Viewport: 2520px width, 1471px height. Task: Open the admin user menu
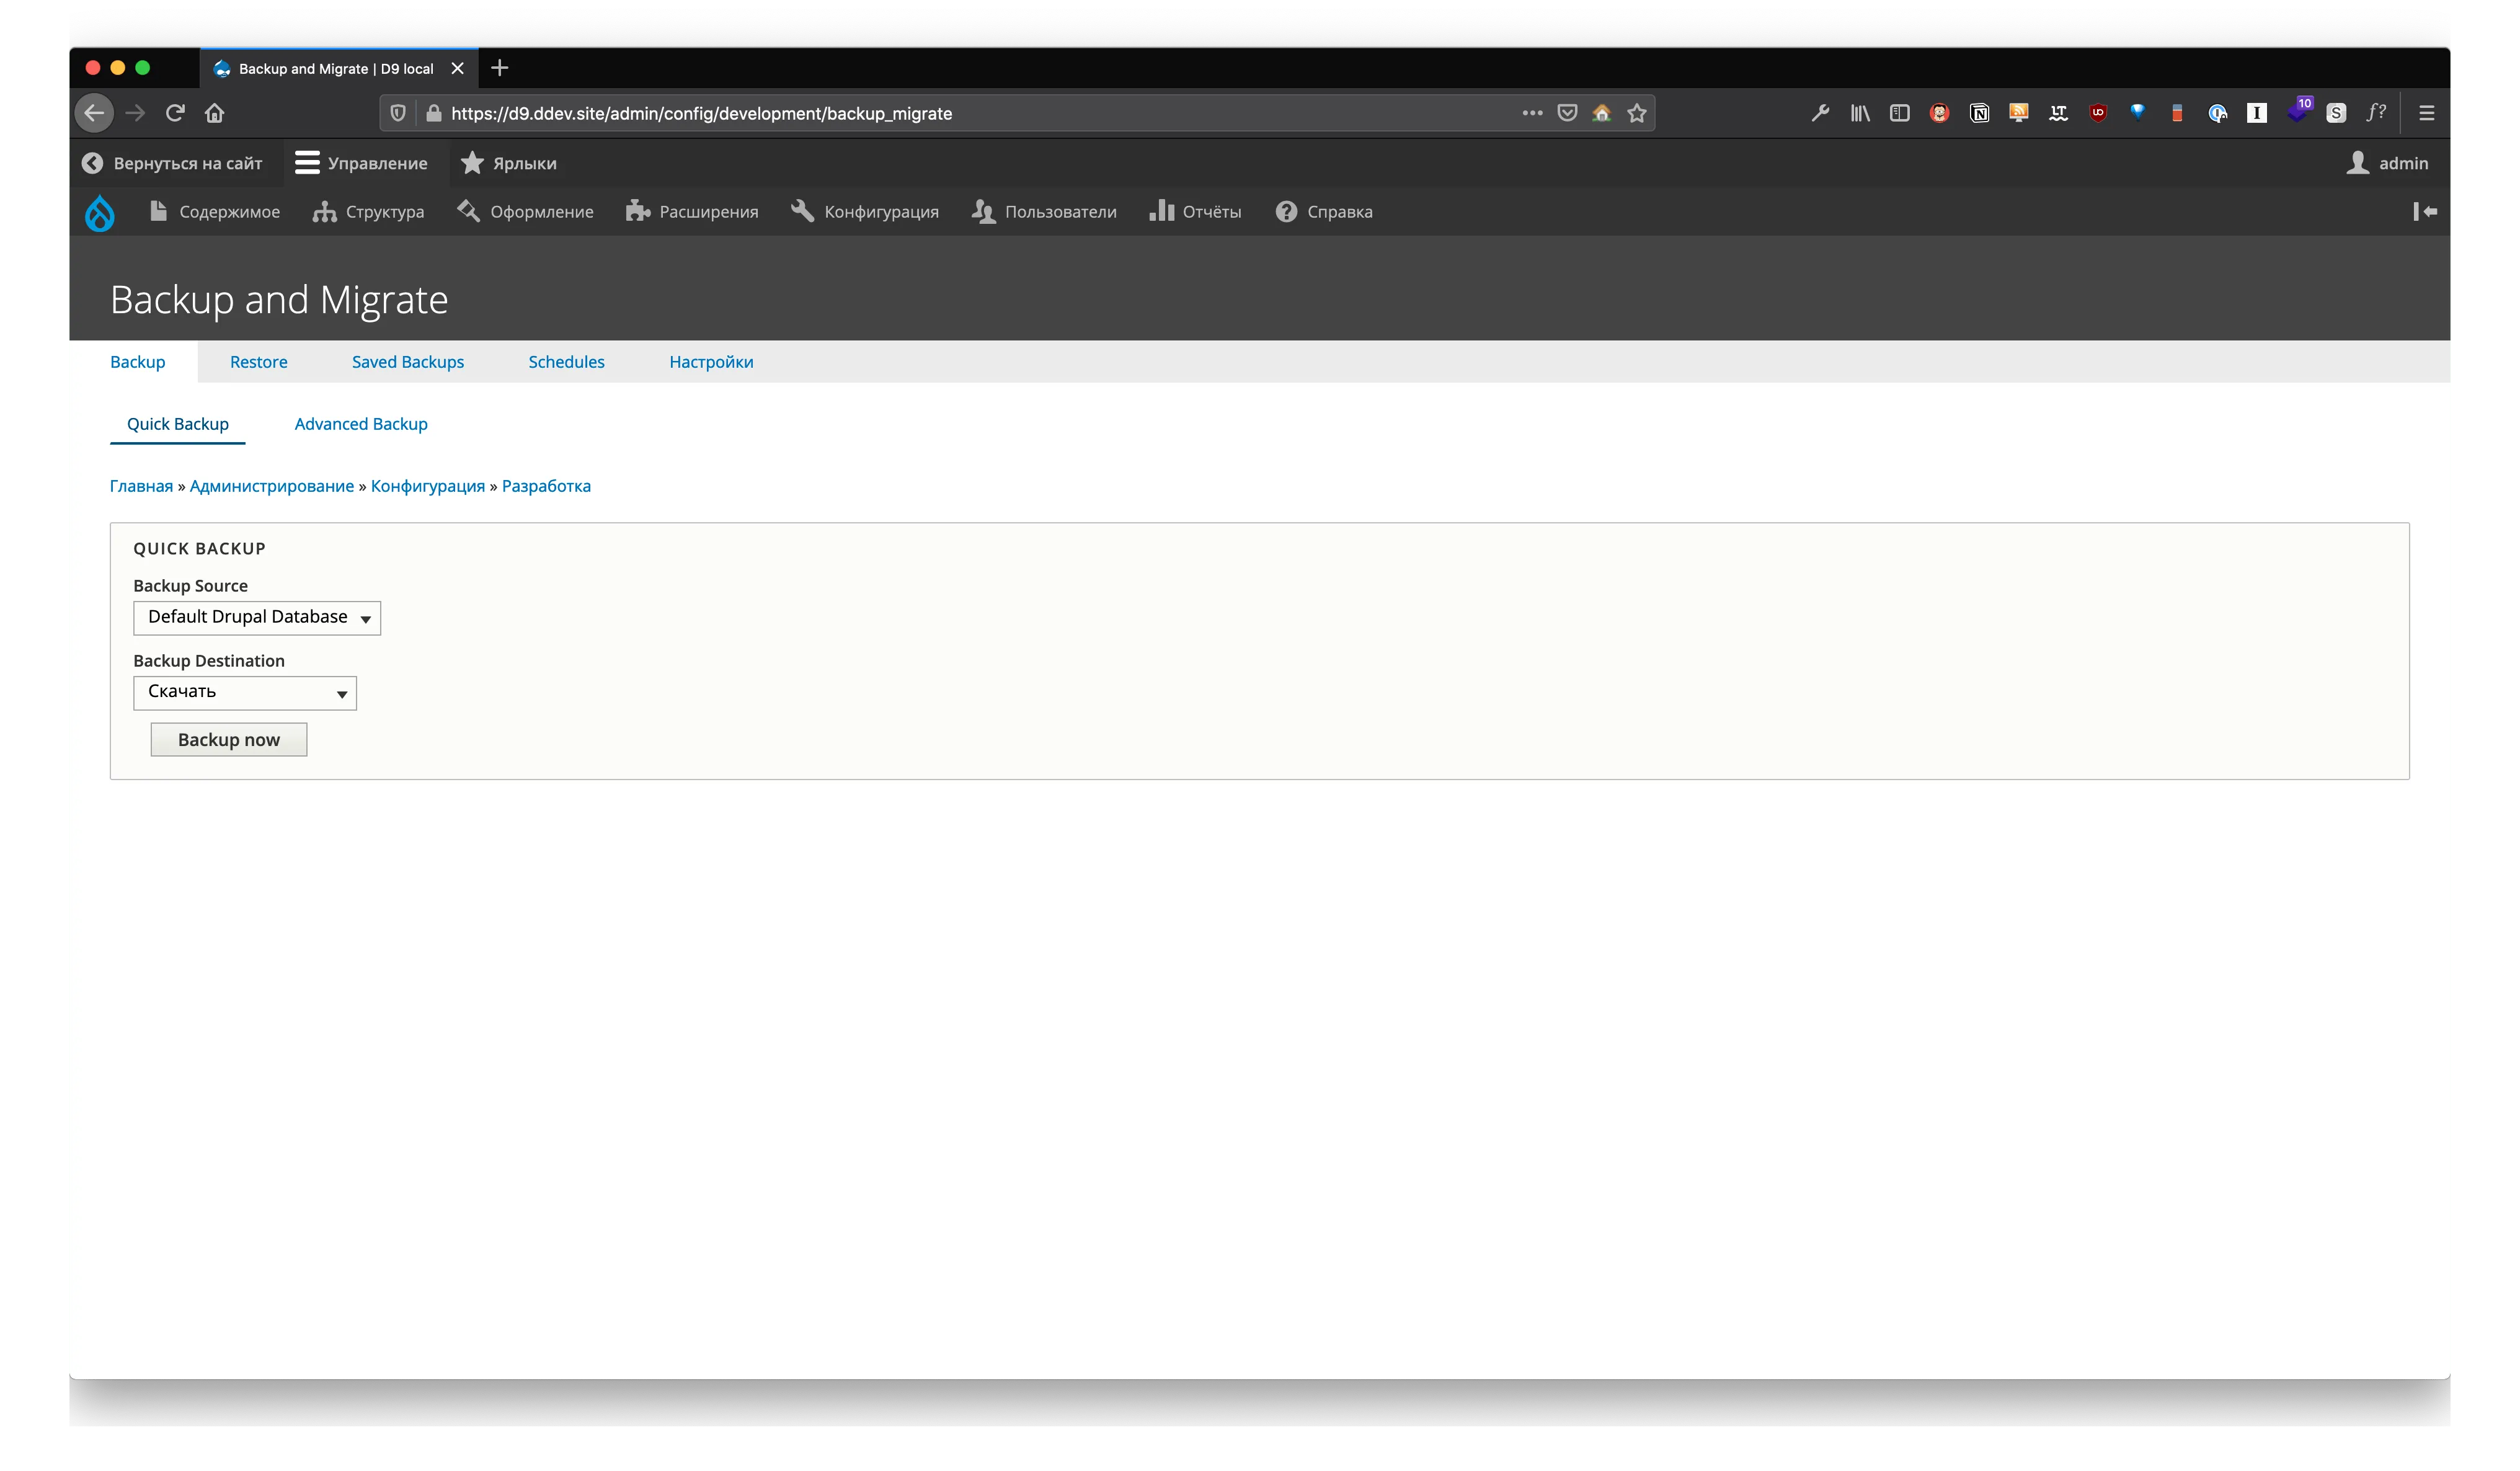point(2386,163)
